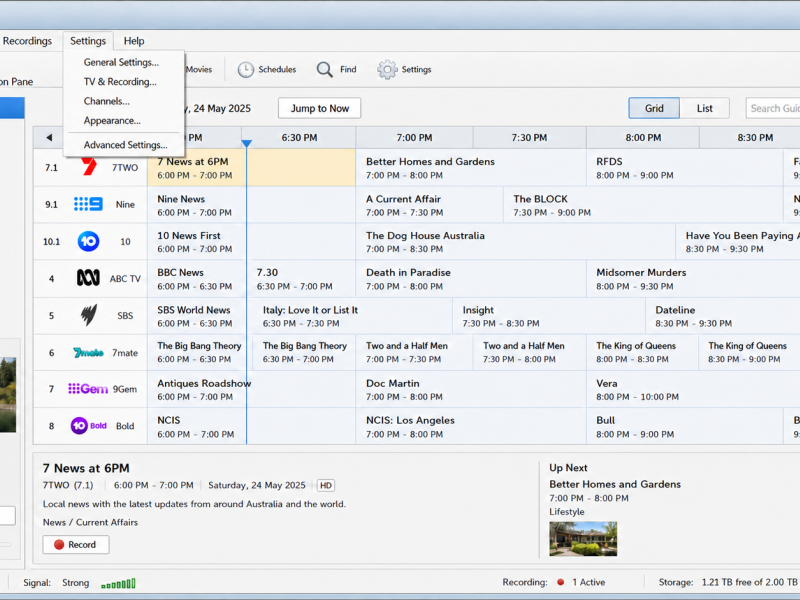Select Death in Paradise program
This screenshot has height=600, width=800.
point(471,279)
